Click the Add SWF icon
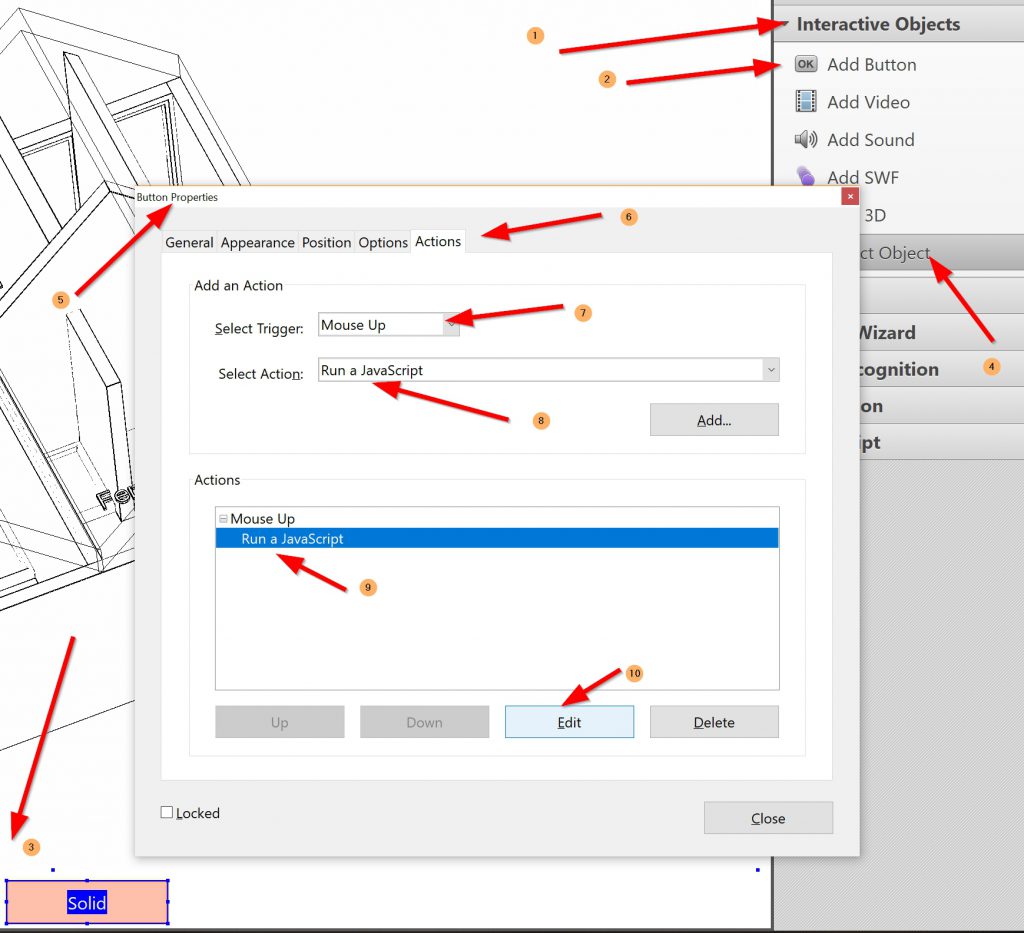This screenshot has width=1024, height=933. pyautogui.click(x=805, y=177)
